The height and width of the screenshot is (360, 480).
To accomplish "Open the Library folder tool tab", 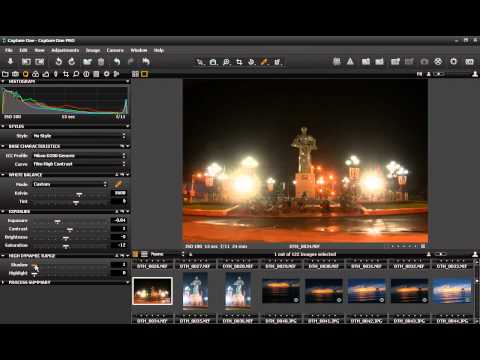I will pos(5,74).
